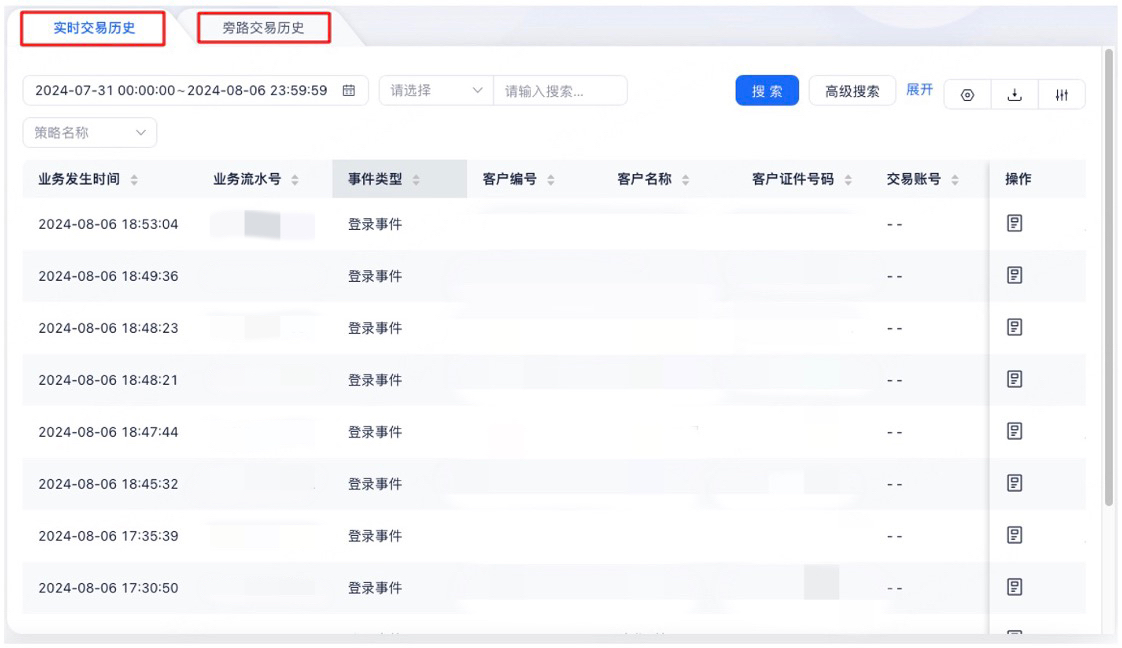View details for the 17:35:39 row
This screenshot has width=1122, height=648.
pos(1014,535)
